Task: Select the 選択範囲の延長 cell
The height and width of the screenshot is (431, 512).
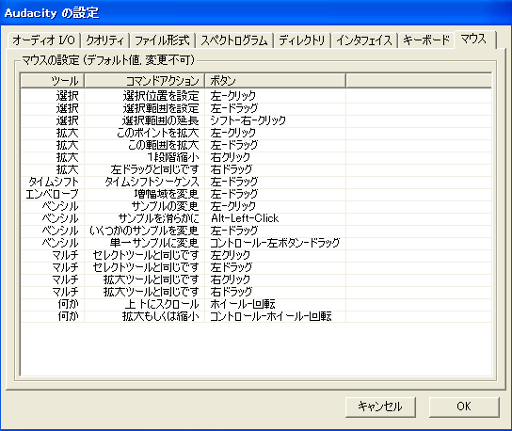Action: [144, 121]
